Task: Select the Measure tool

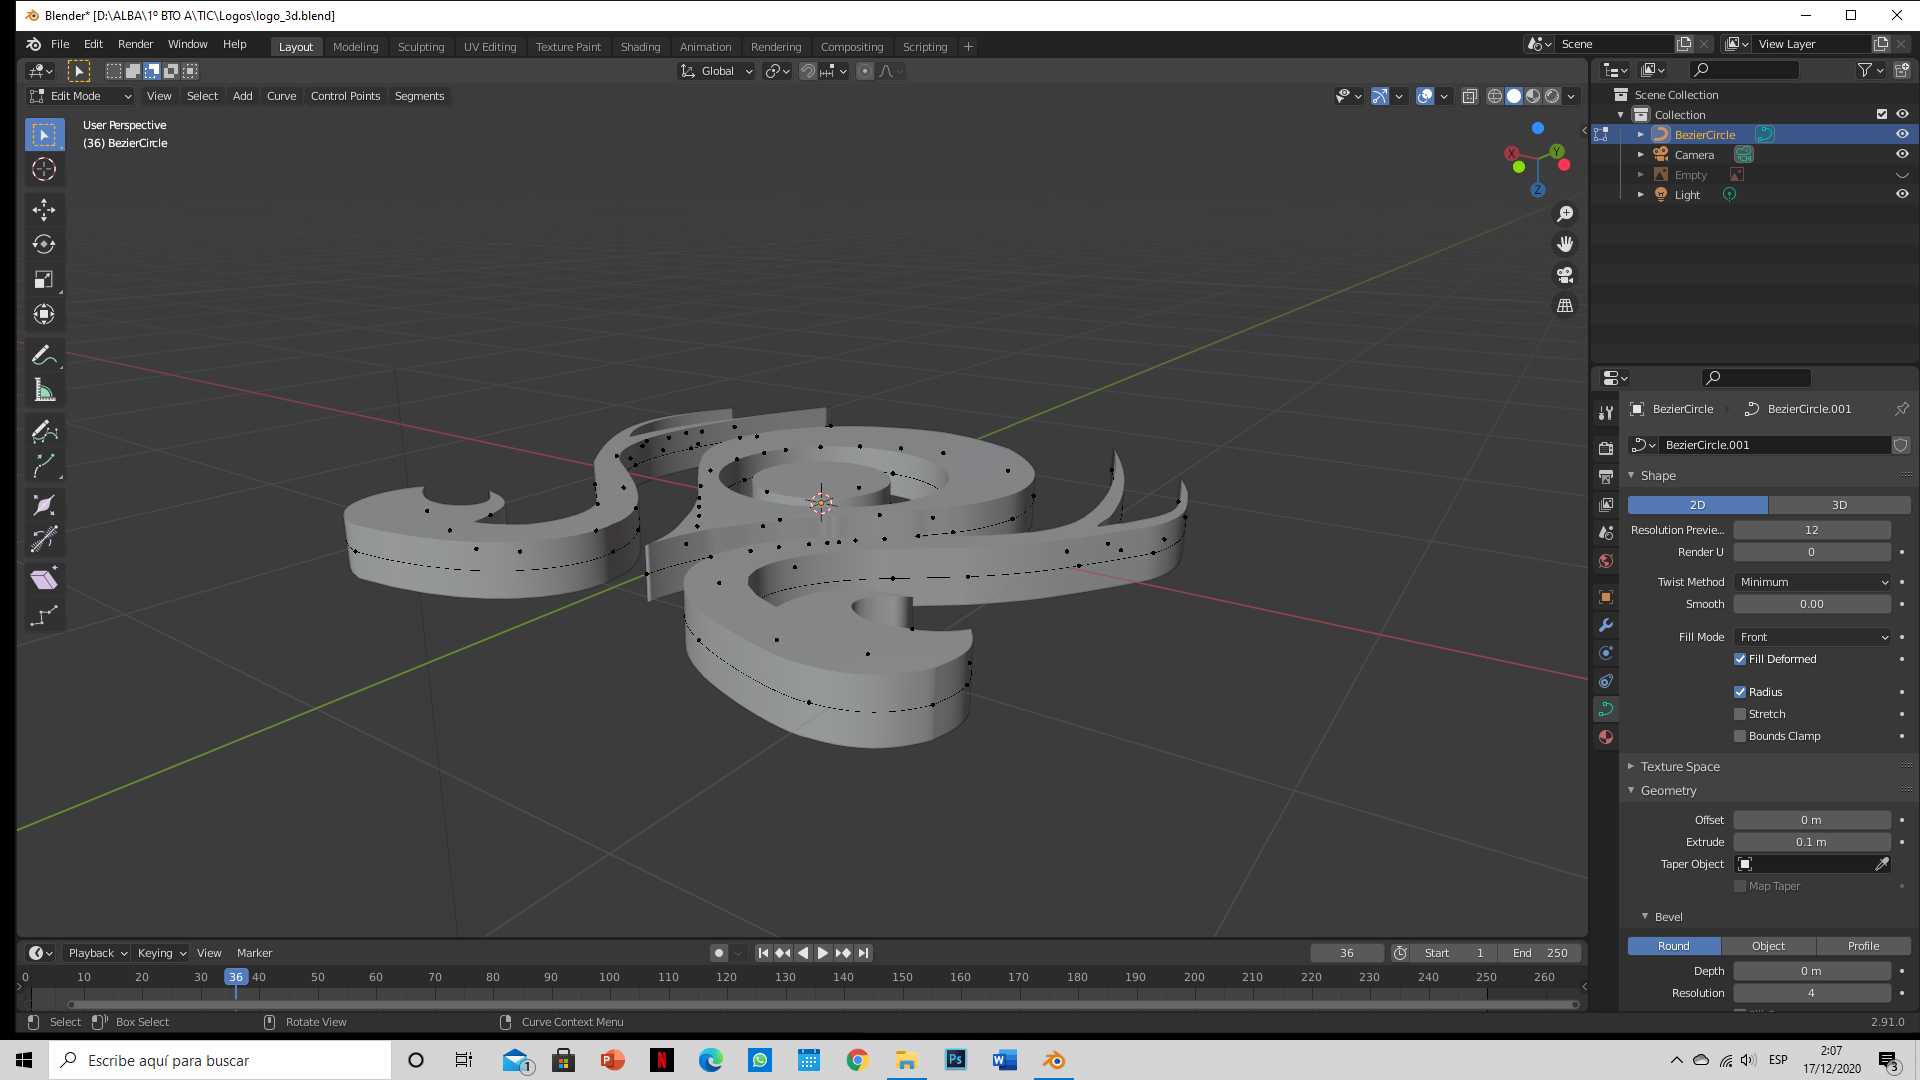Action: pos(44,390)
